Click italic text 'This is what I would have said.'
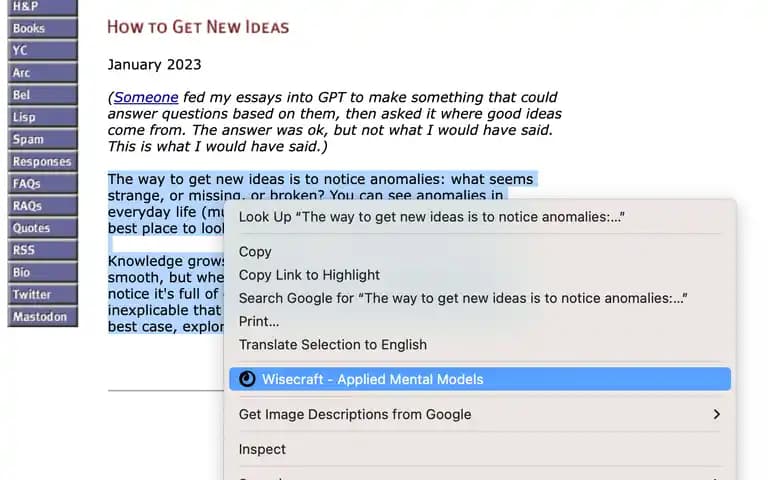768x480 pixels. click(217, 146)
